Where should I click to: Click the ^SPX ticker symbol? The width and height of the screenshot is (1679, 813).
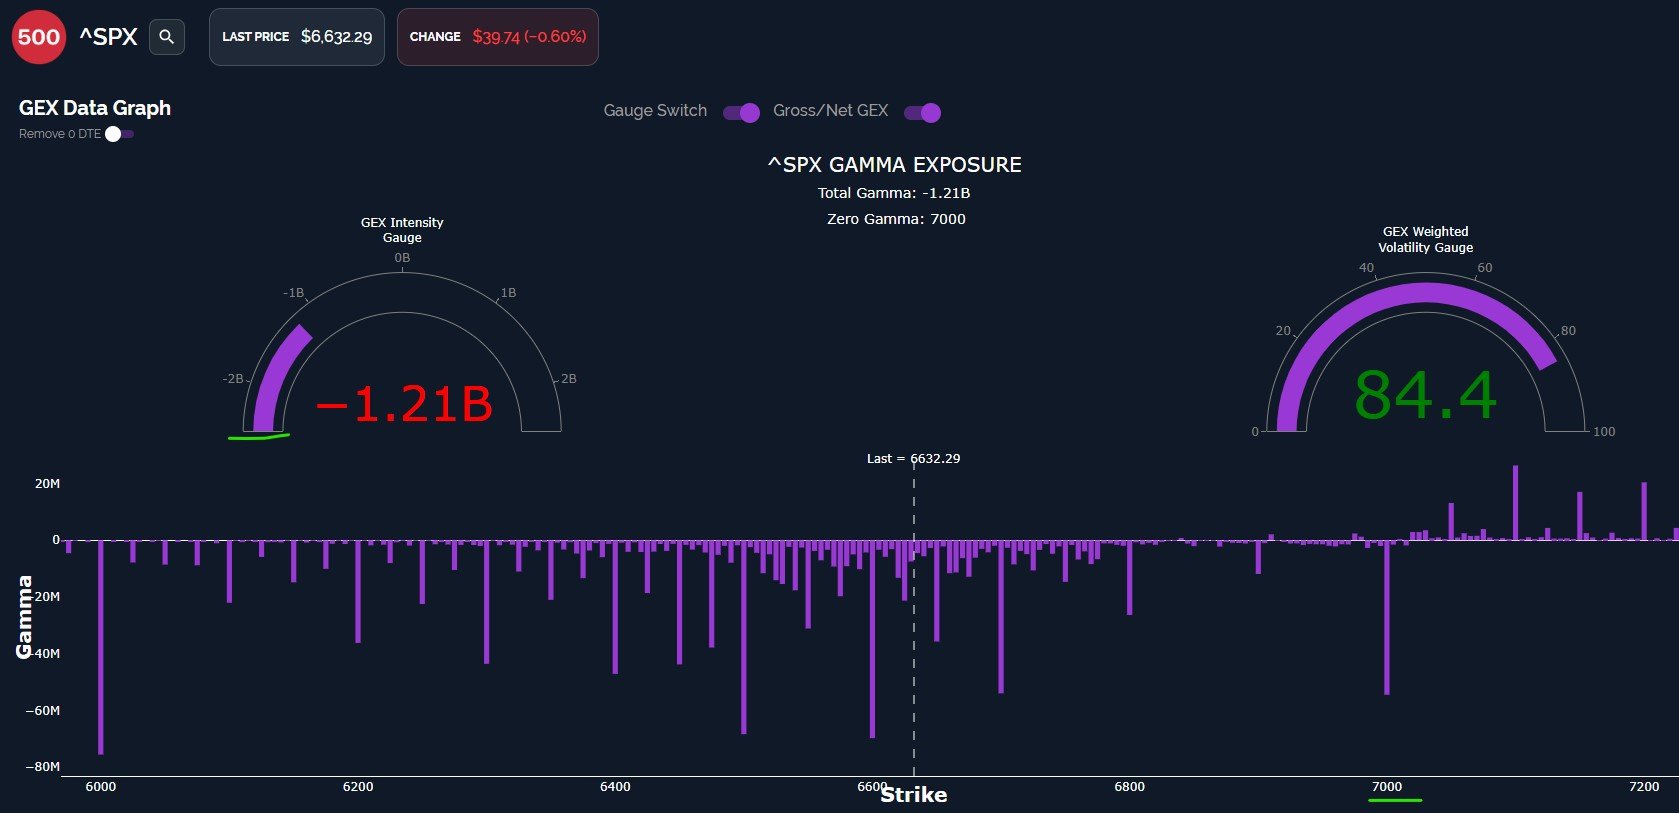click(108, 37)
